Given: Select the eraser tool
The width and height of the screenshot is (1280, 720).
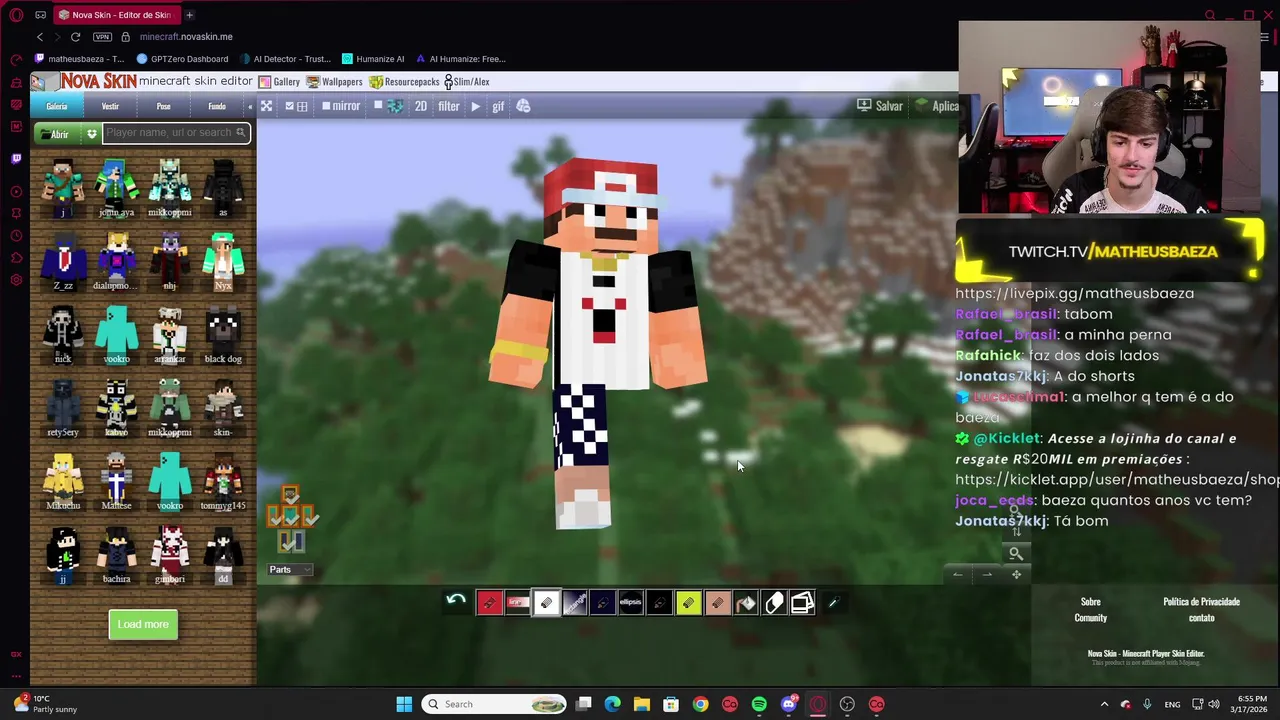Looking at the screenshot, I should click(775, 603).
